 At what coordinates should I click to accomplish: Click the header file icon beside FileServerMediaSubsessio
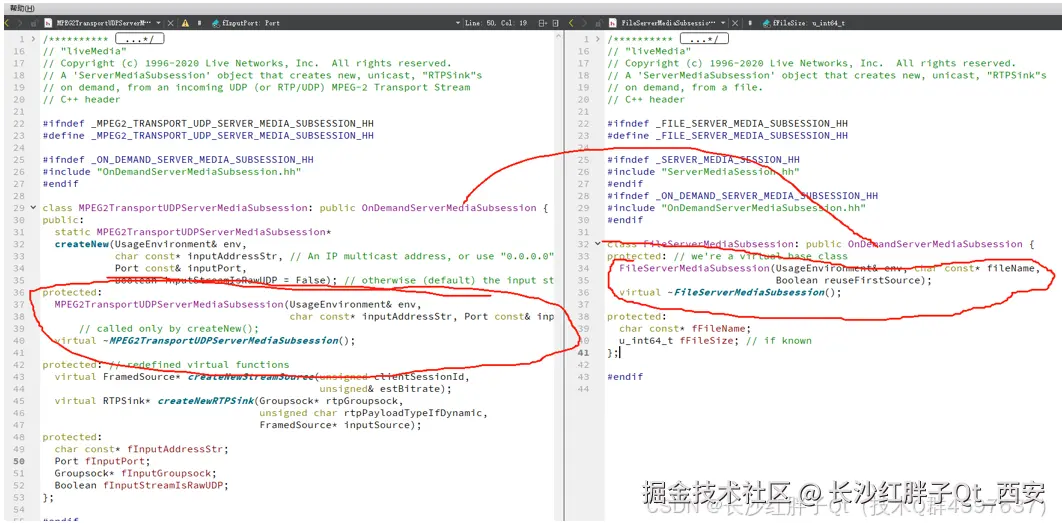[x=613, y=23]
